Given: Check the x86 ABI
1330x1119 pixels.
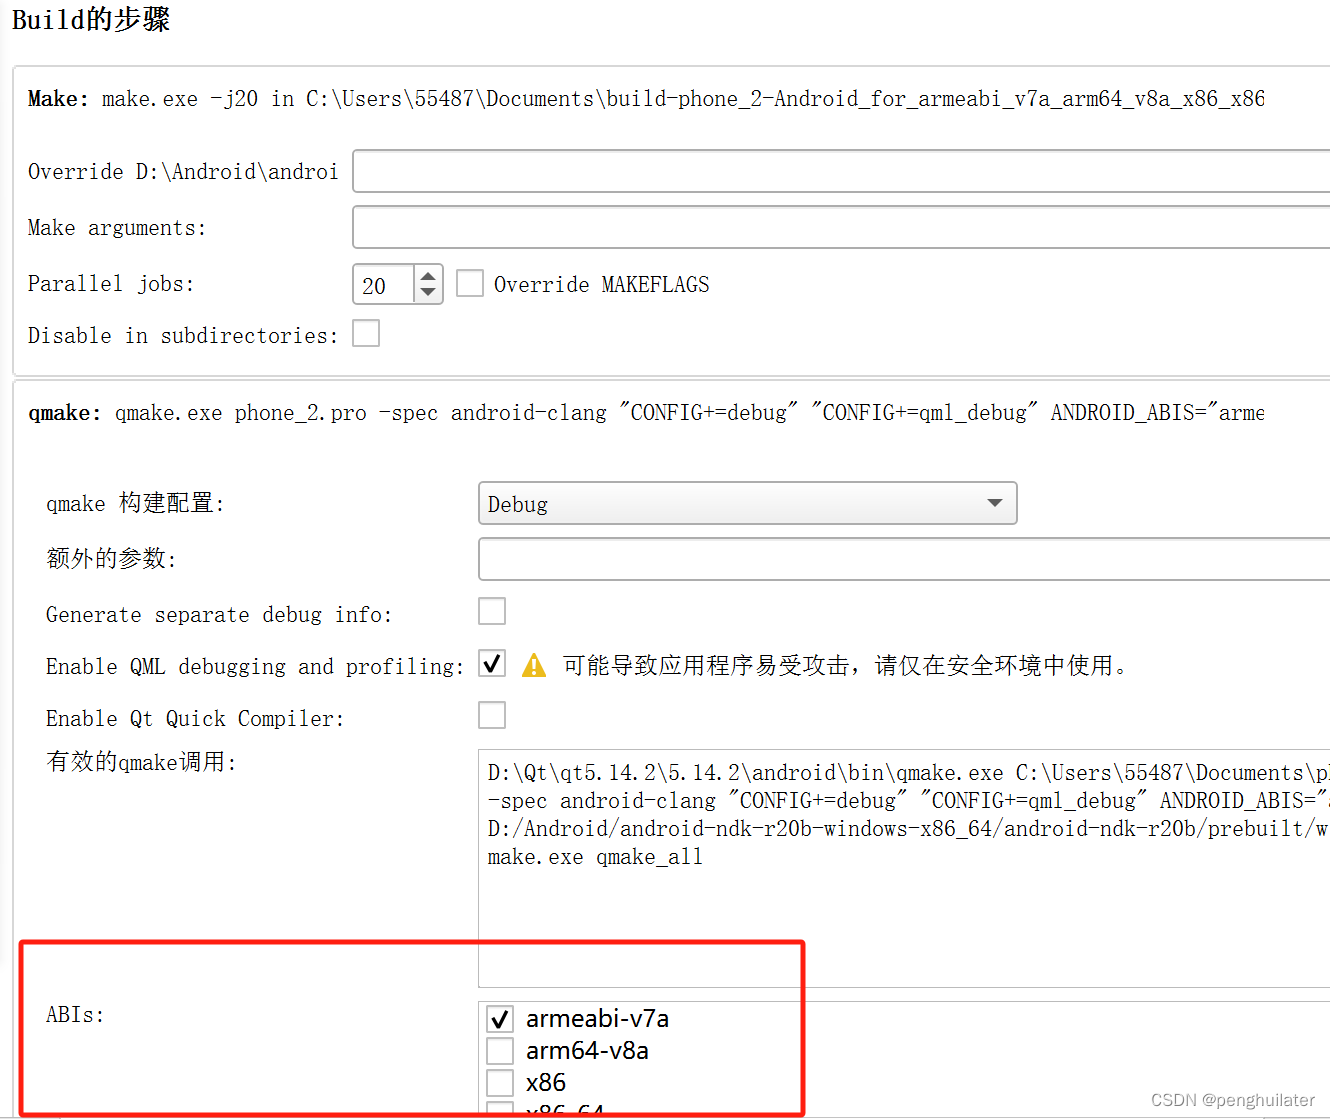Looking at the screenshot, I should click(500, 1082).
